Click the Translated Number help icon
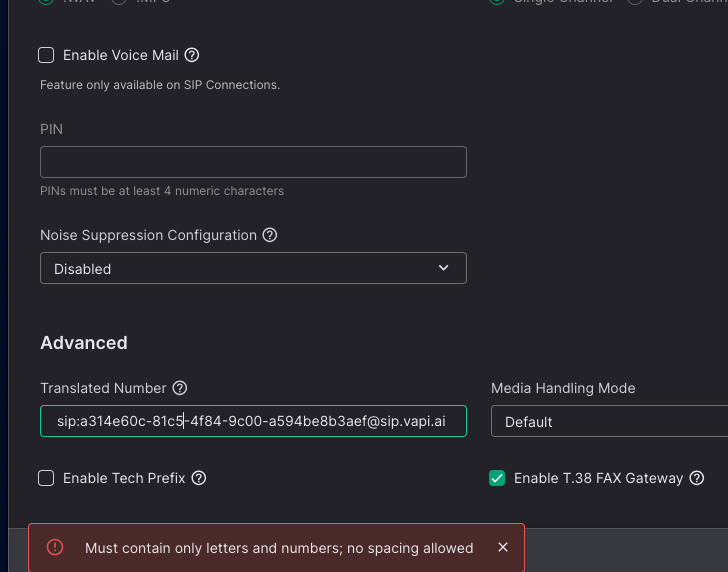This screenshot has height=572, width=728. 180,388
